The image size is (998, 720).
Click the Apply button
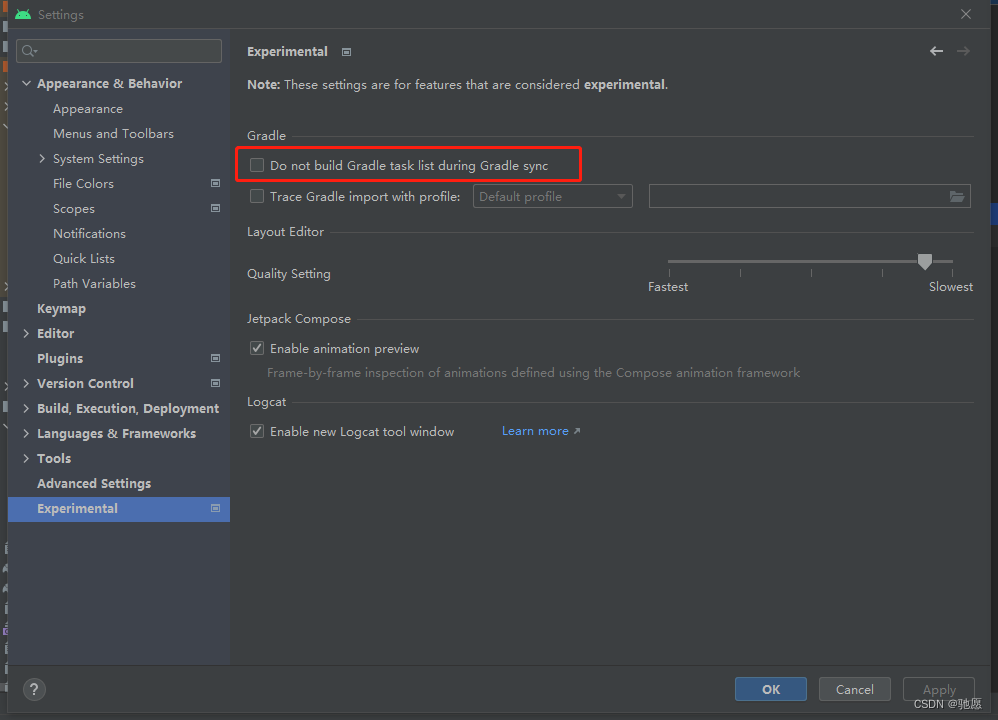tap(939, 689)
